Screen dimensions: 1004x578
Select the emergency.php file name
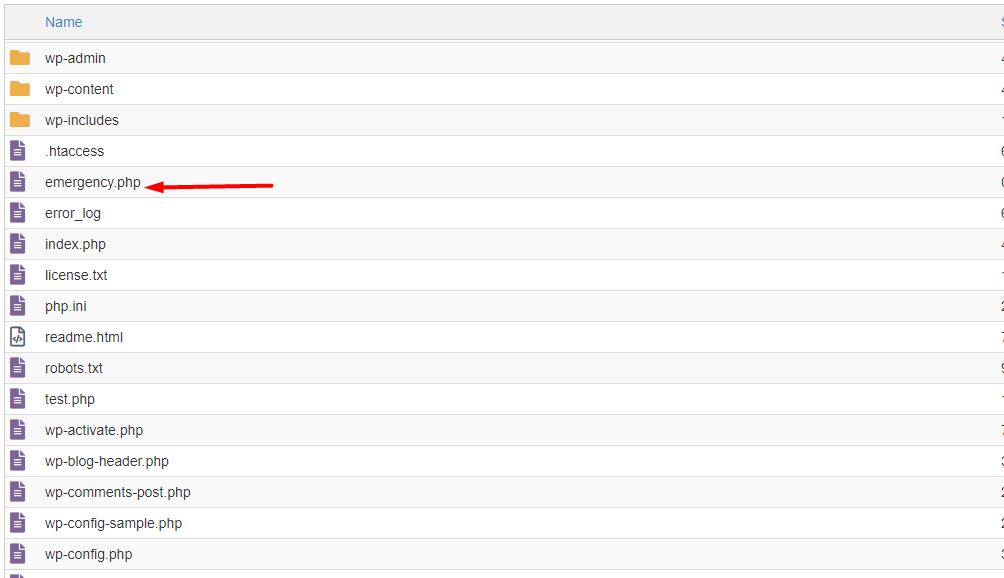93,182
